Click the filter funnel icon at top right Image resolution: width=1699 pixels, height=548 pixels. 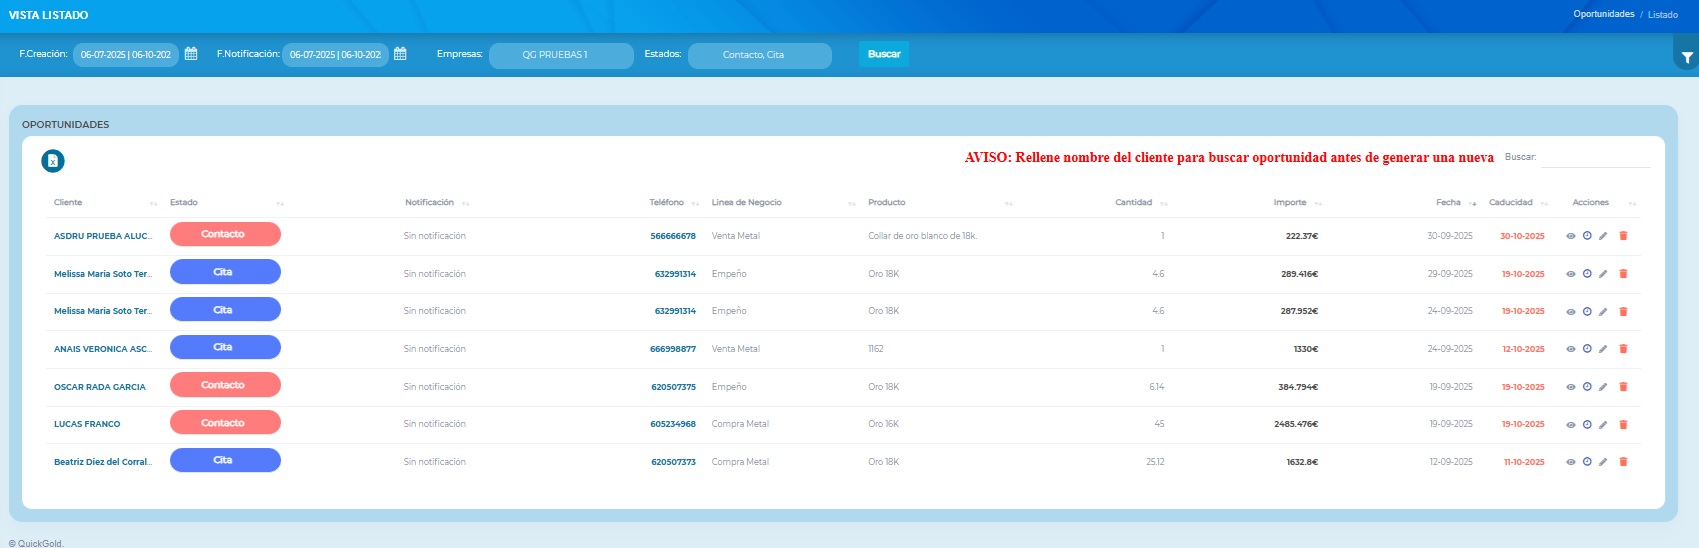[1687, 58]
